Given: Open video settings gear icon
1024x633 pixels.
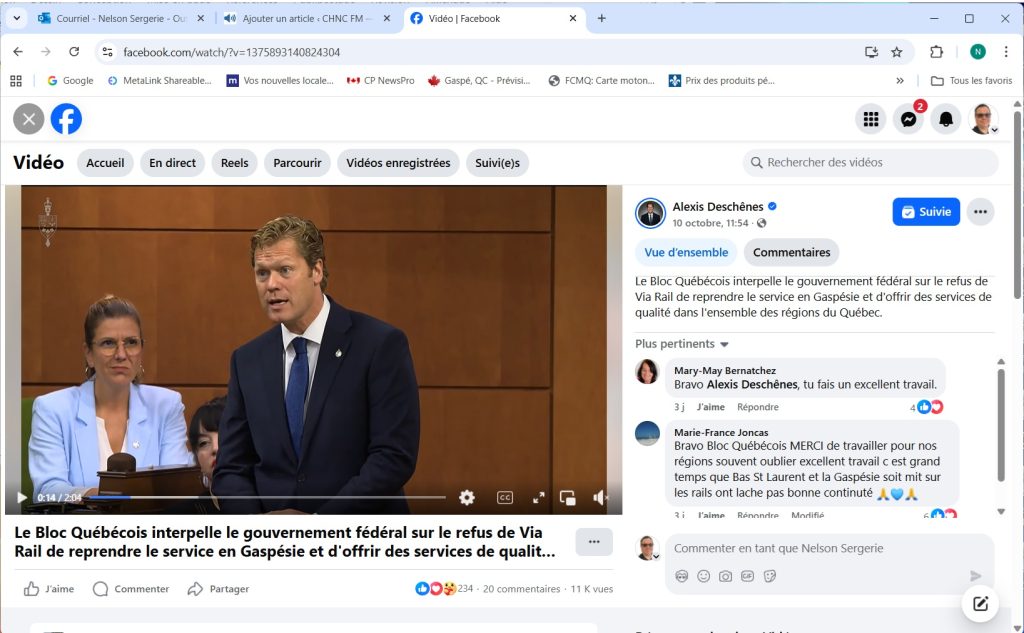Looking at the screenshot, I should pyautogui.click(x=467, y=497).
